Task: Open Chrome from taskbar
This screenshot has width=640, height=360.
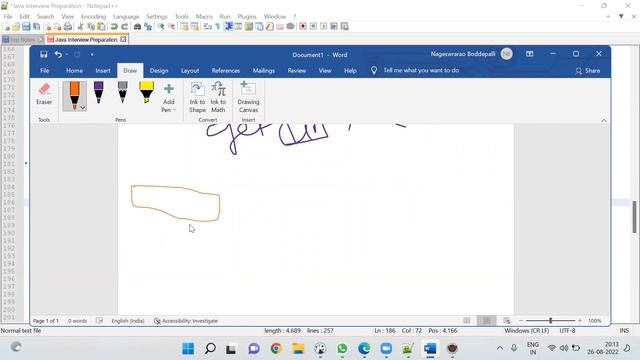Action: pyautogui.click(x=276, y=349)
